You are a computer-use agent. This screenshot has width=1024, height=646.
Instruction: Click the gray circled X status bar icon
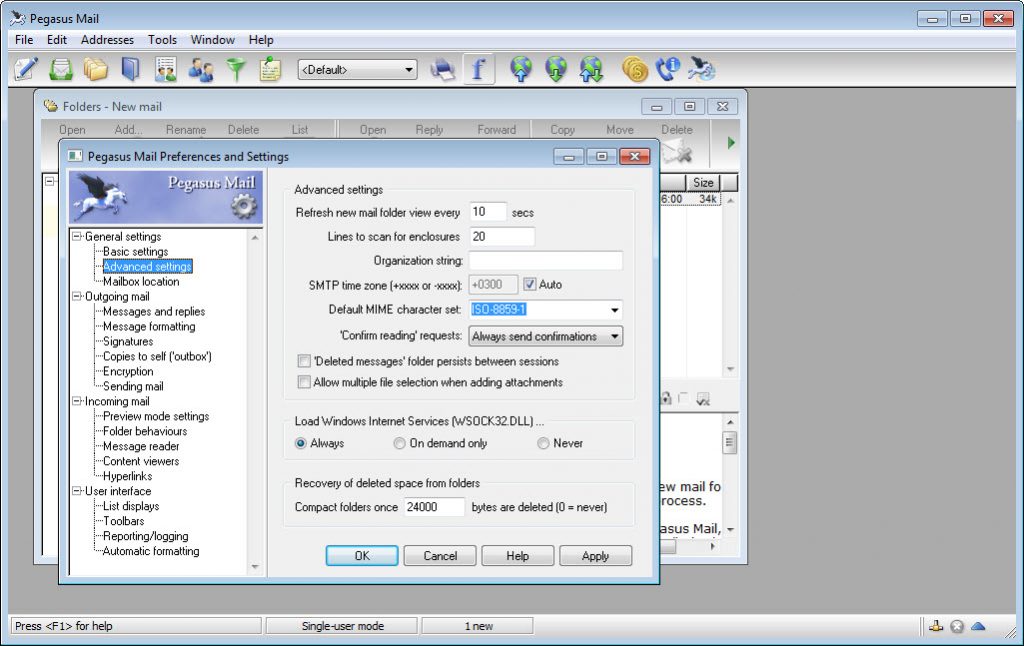pos(957,626)
